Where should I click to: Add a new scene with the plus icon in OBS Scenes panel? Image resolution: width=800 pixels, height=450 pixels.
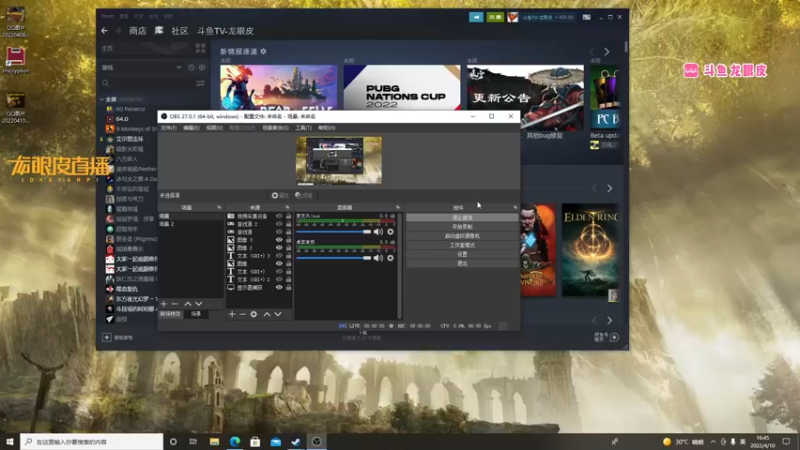pos(164,304)
